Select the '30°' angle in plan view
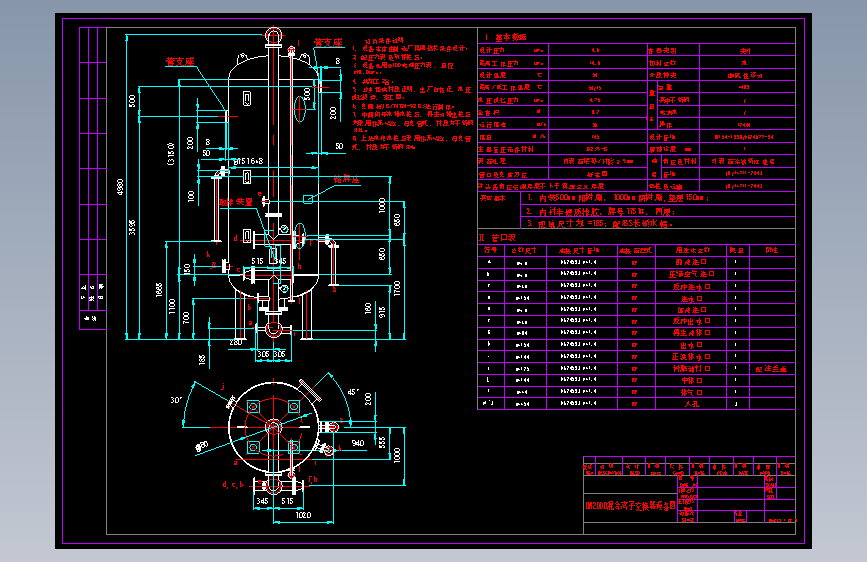The height and width of the screenshot is (562, 867). [x=176, y=400]
